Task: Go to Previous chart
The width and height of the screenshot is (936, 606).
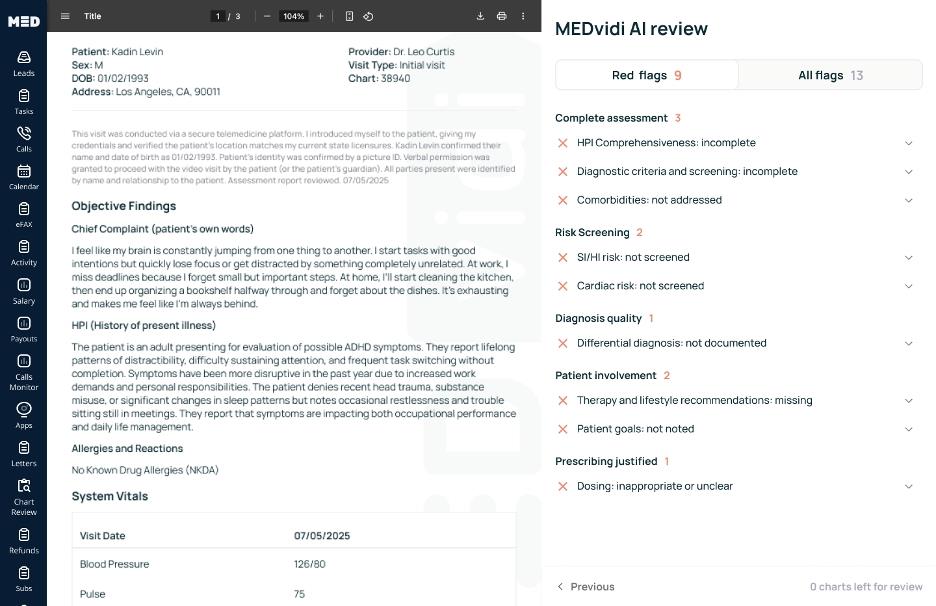Action: pos(586,587)
